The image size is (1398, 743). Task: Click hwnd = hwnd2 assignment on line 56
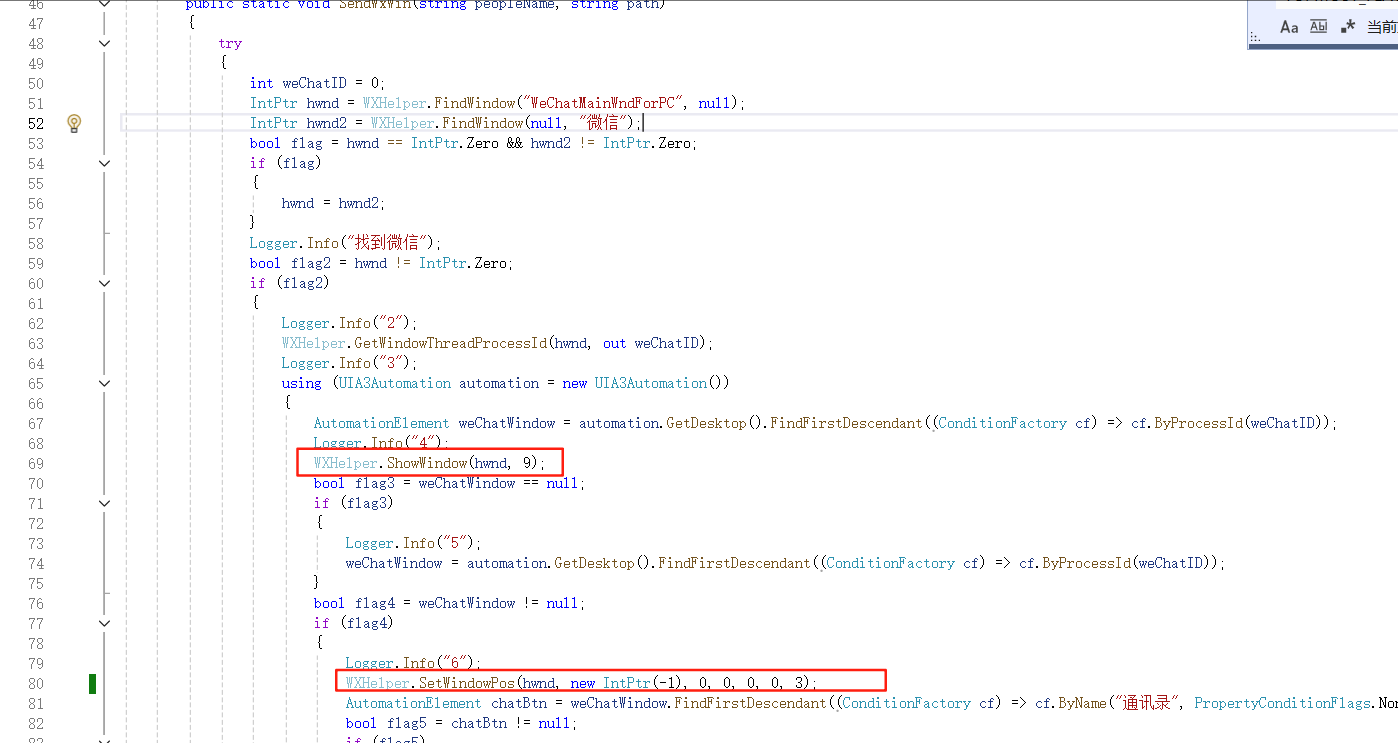click(333, 203)
